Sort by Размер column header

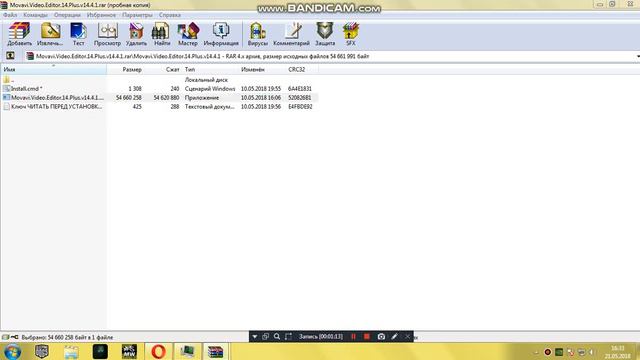(125, 69)
